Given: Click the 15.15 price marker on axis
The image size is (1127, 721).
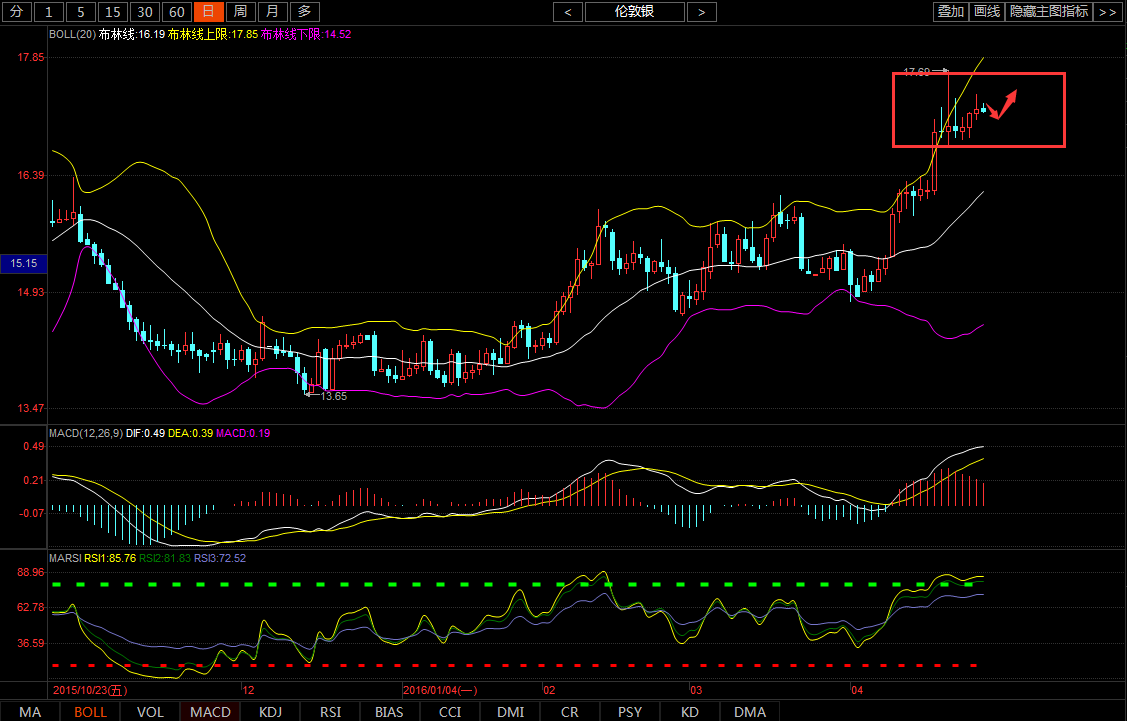Looking at the screenshot, I should tap(23, 263).
